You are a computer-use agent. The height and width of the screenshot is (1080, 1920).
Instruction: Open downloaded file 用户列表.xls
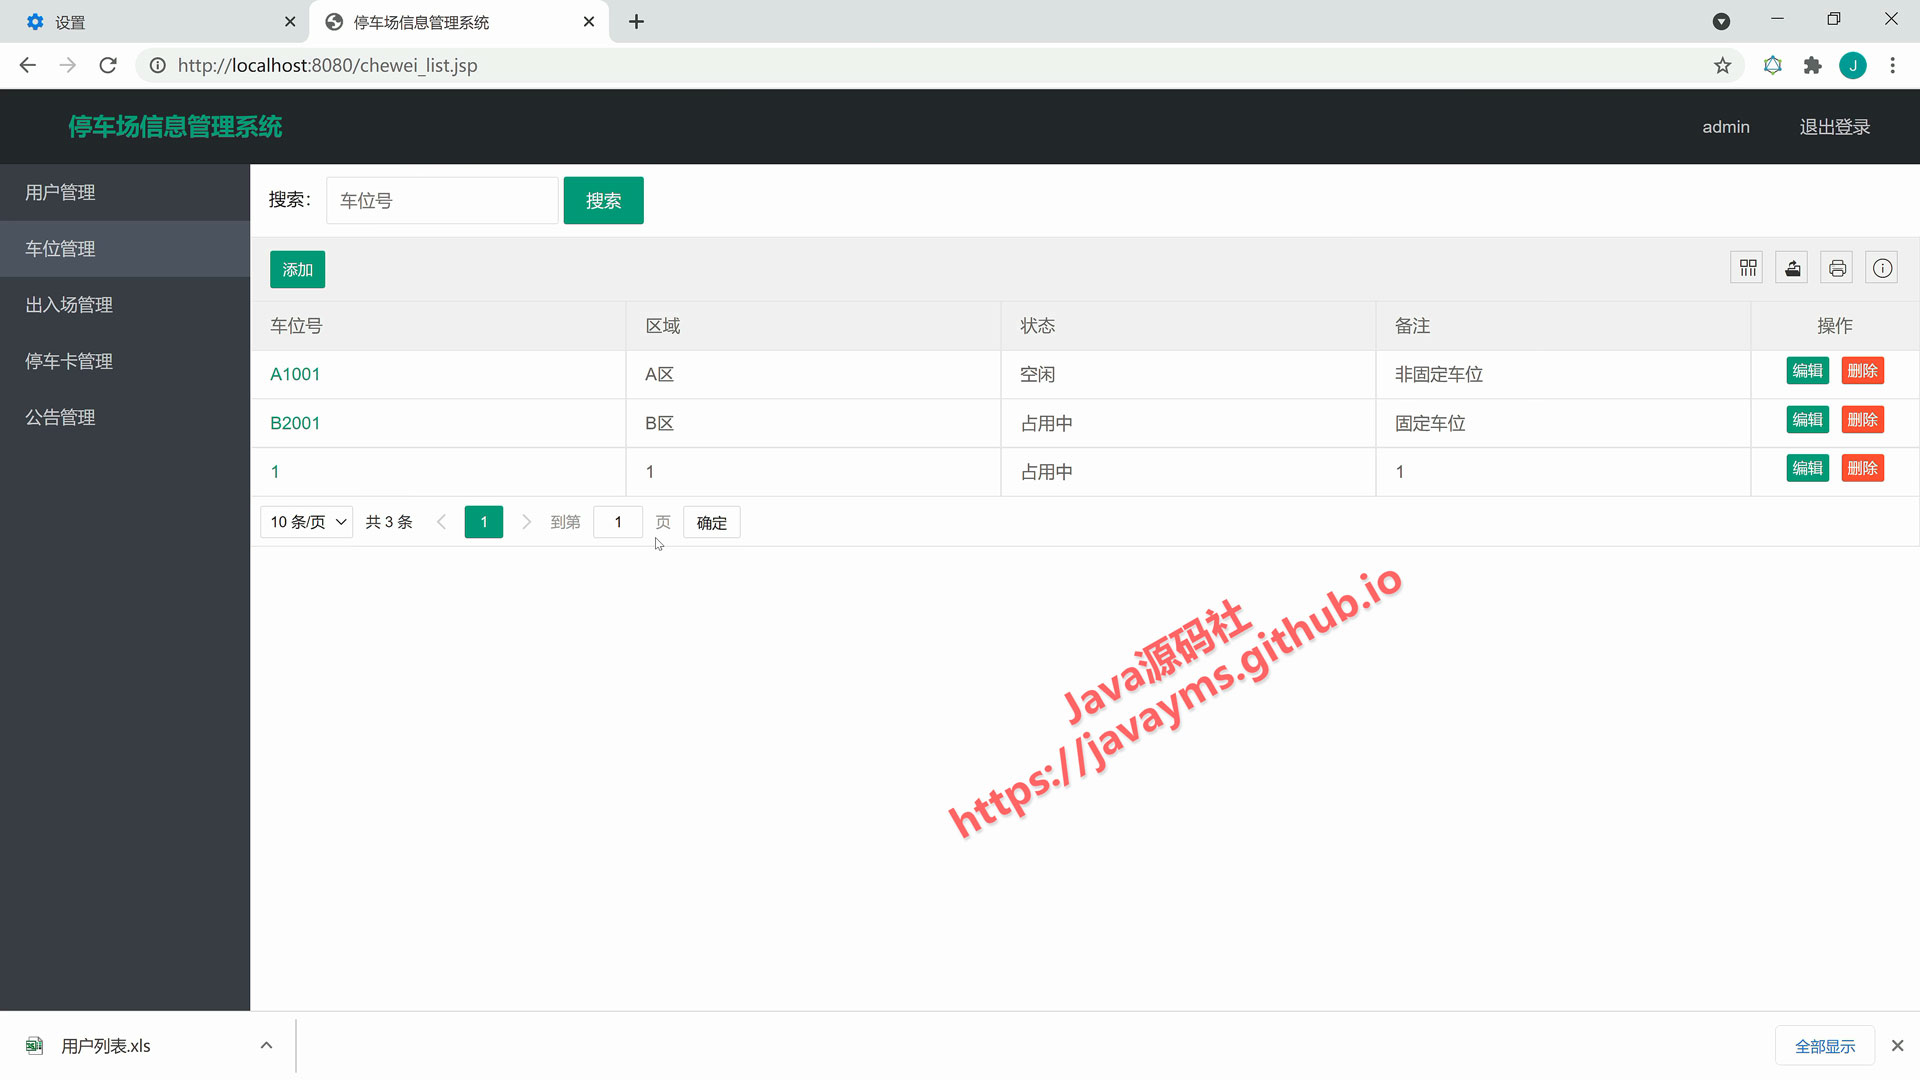point(105,1046)
